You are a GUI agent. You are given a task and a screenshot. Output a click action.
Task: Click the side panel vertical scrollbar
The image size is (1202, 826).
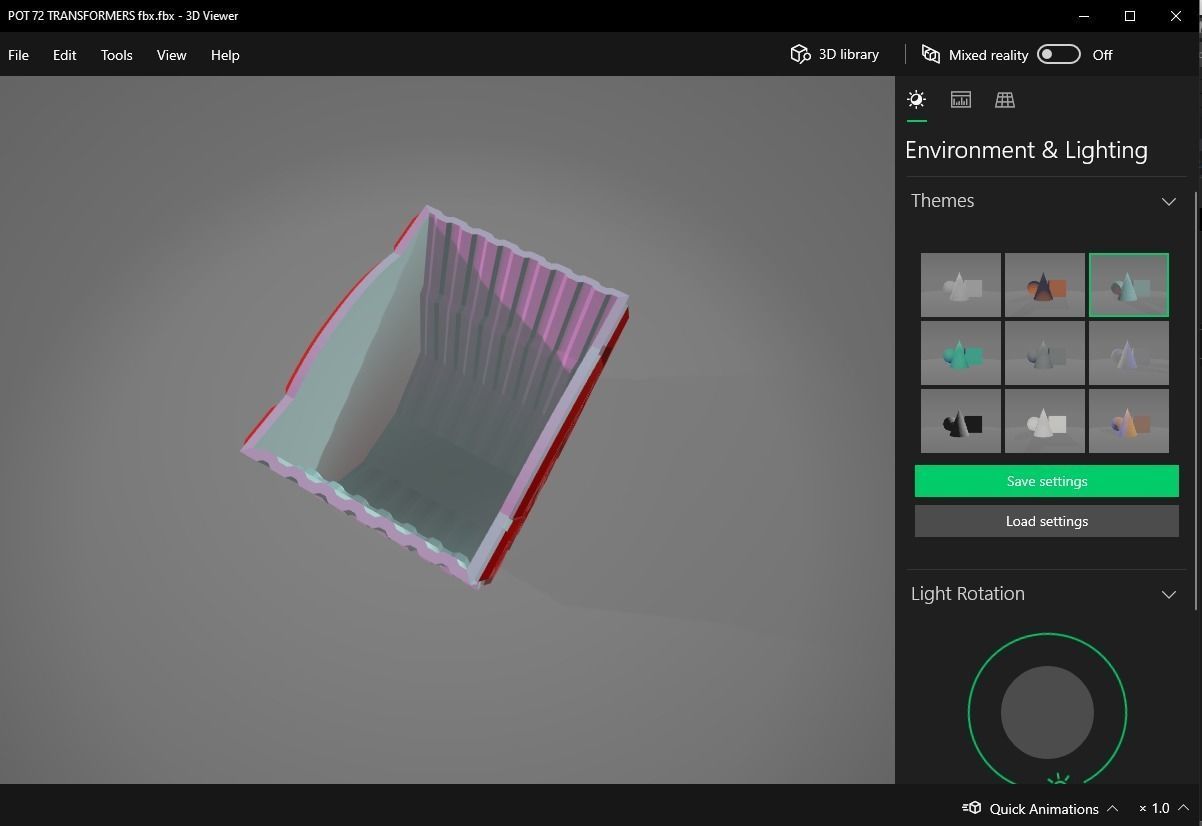tap(1197, 400)
